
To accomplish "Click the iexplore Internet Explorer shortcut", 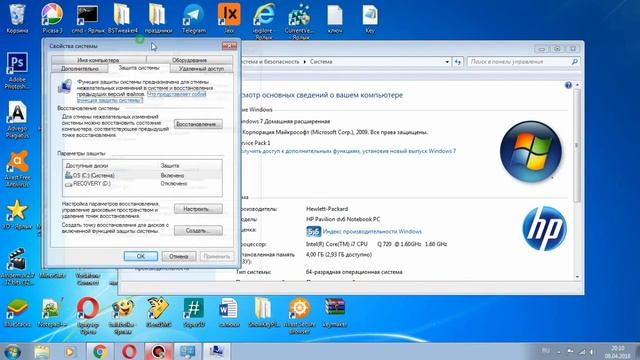I will (x=264, y=20).
